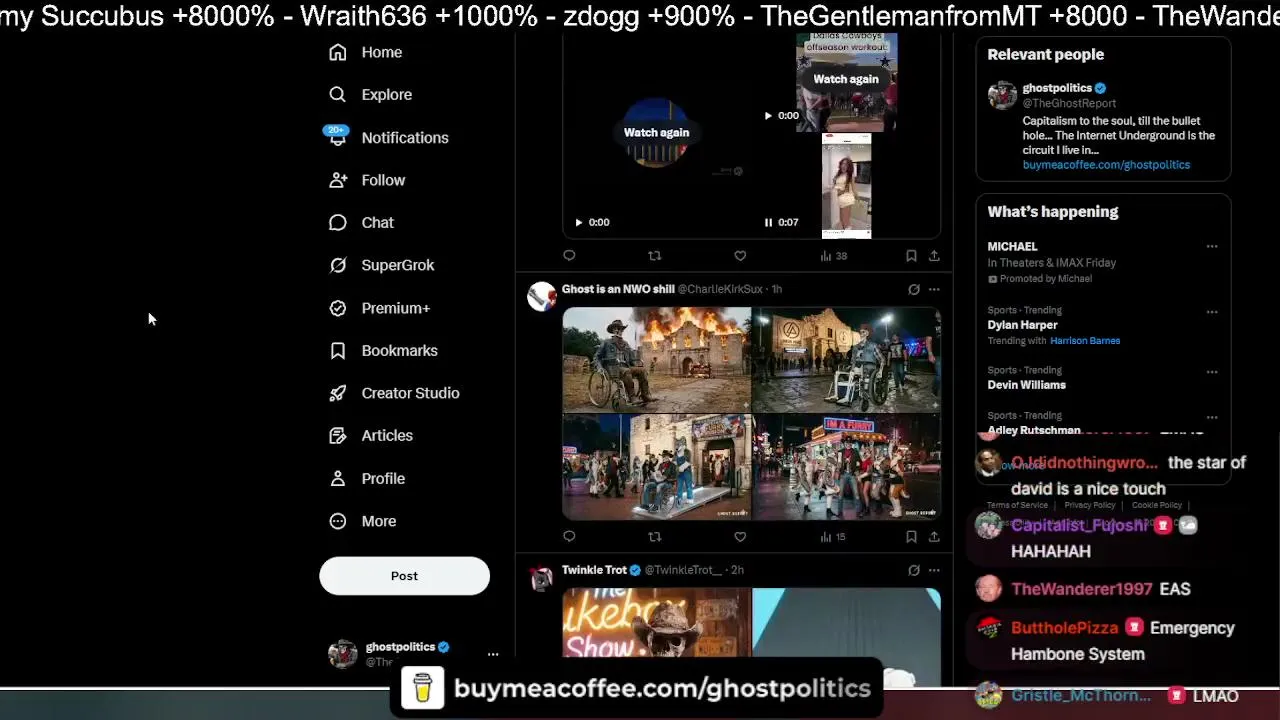The image size is (1280, 720).
Task: Share the video post with 38 views
Action: coord(934,256)
